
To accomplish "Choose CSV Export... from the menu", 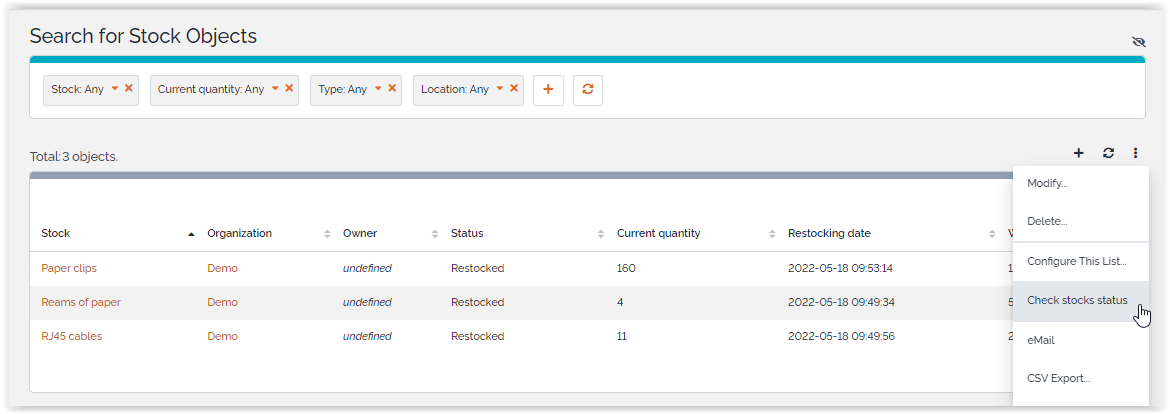I will 1058,378.
